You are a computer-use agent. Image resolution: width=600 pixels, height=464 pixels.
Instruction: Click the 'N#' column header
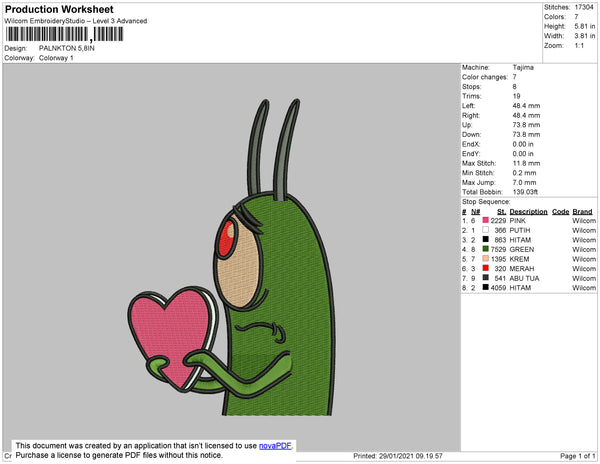pos(476,212)
